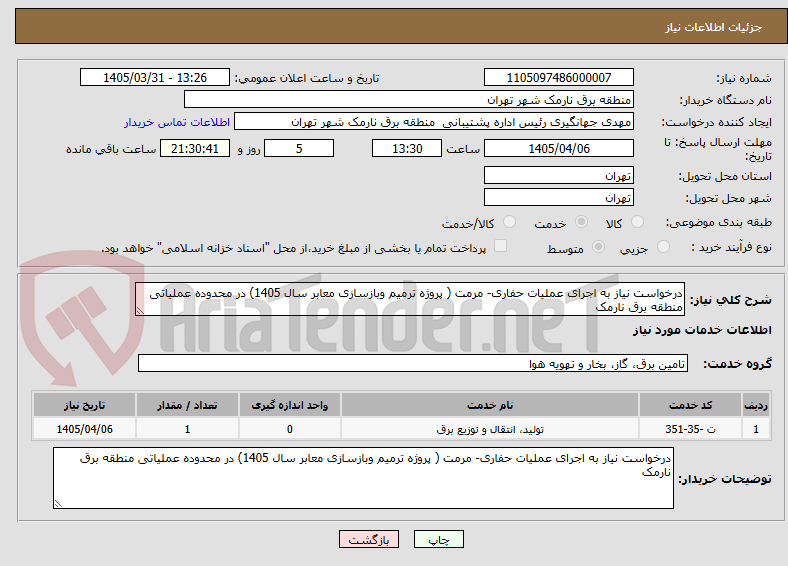Click the جزئیات اطلاعات نیاز page header

(x=714, y=27)
